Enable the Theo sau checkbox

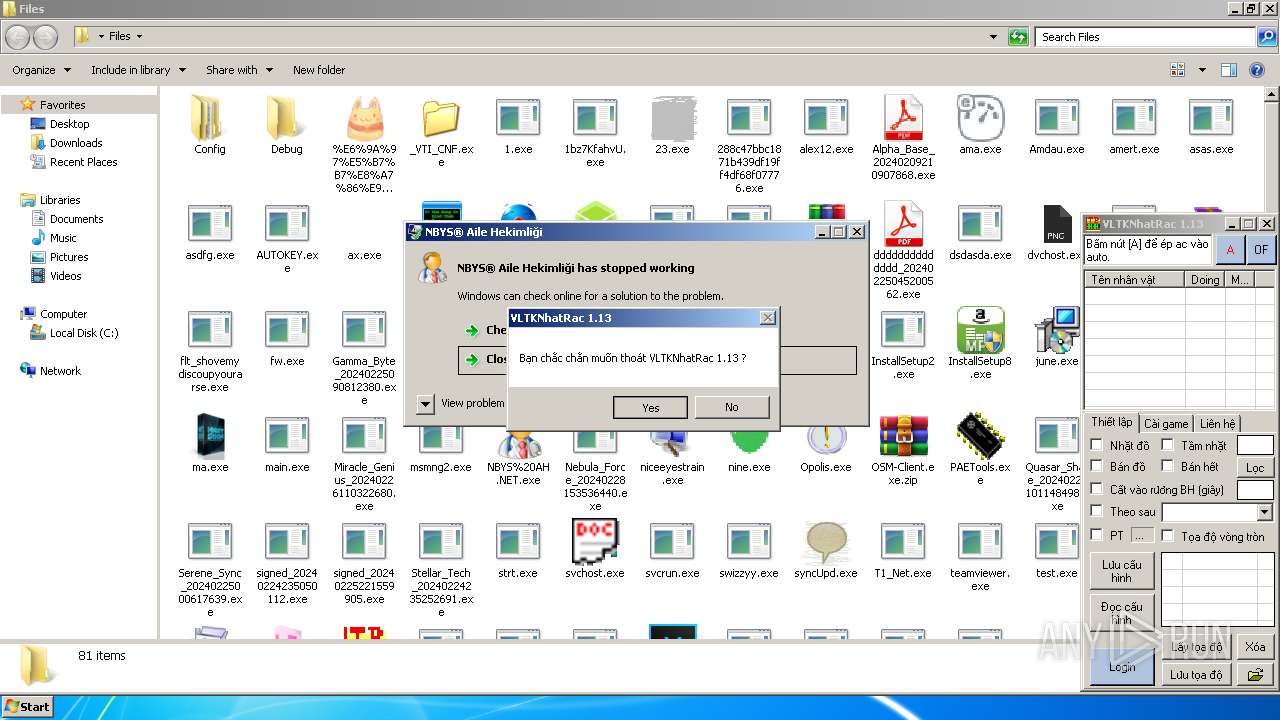click(1097, 511)
